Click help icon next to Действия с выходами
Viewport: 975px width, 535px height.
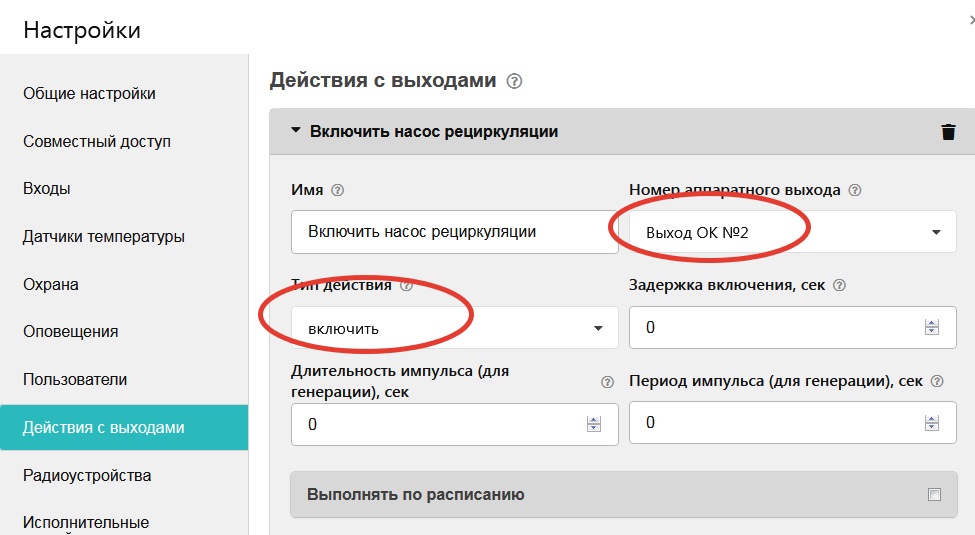click(x=515, y=81)
